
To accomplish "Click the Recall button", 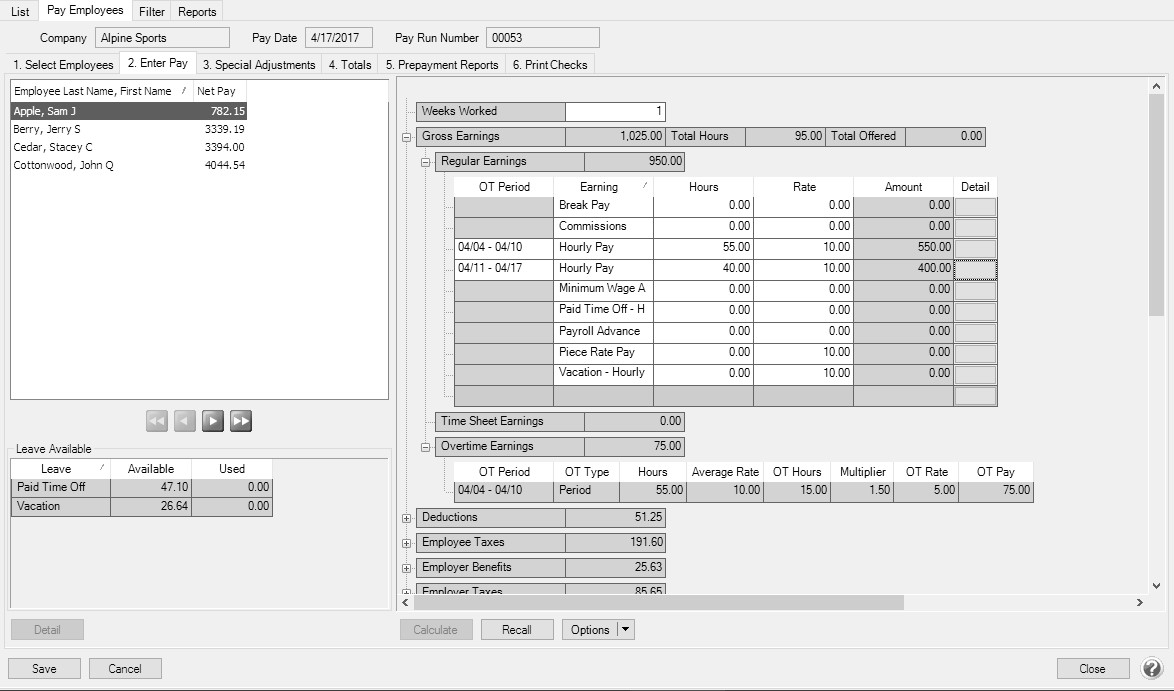I will 516,629.
